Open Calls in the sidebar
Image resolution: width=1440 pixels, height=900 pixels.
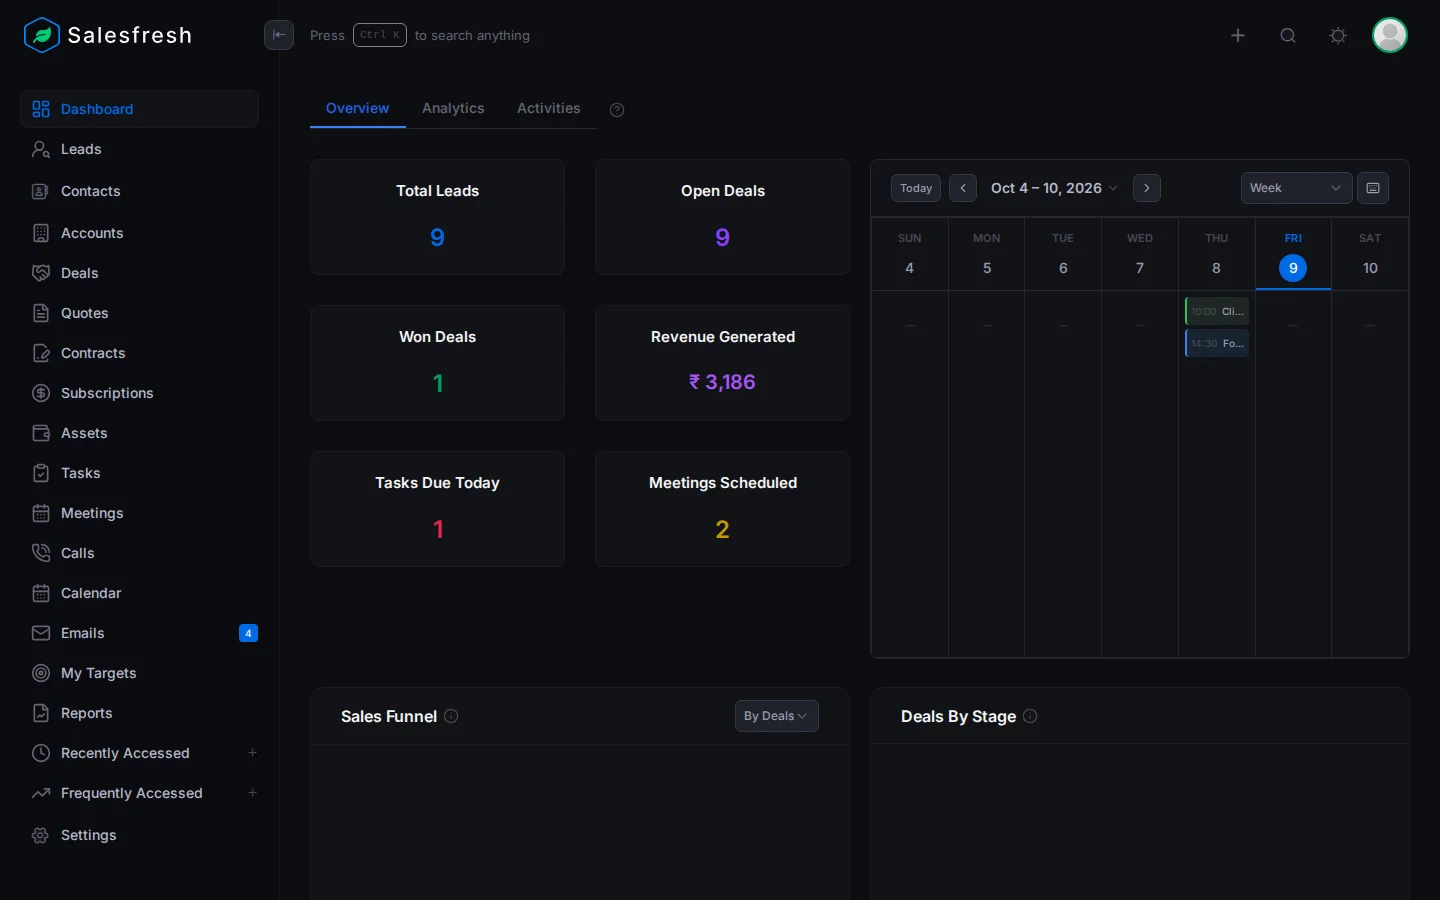pos(139,553)
